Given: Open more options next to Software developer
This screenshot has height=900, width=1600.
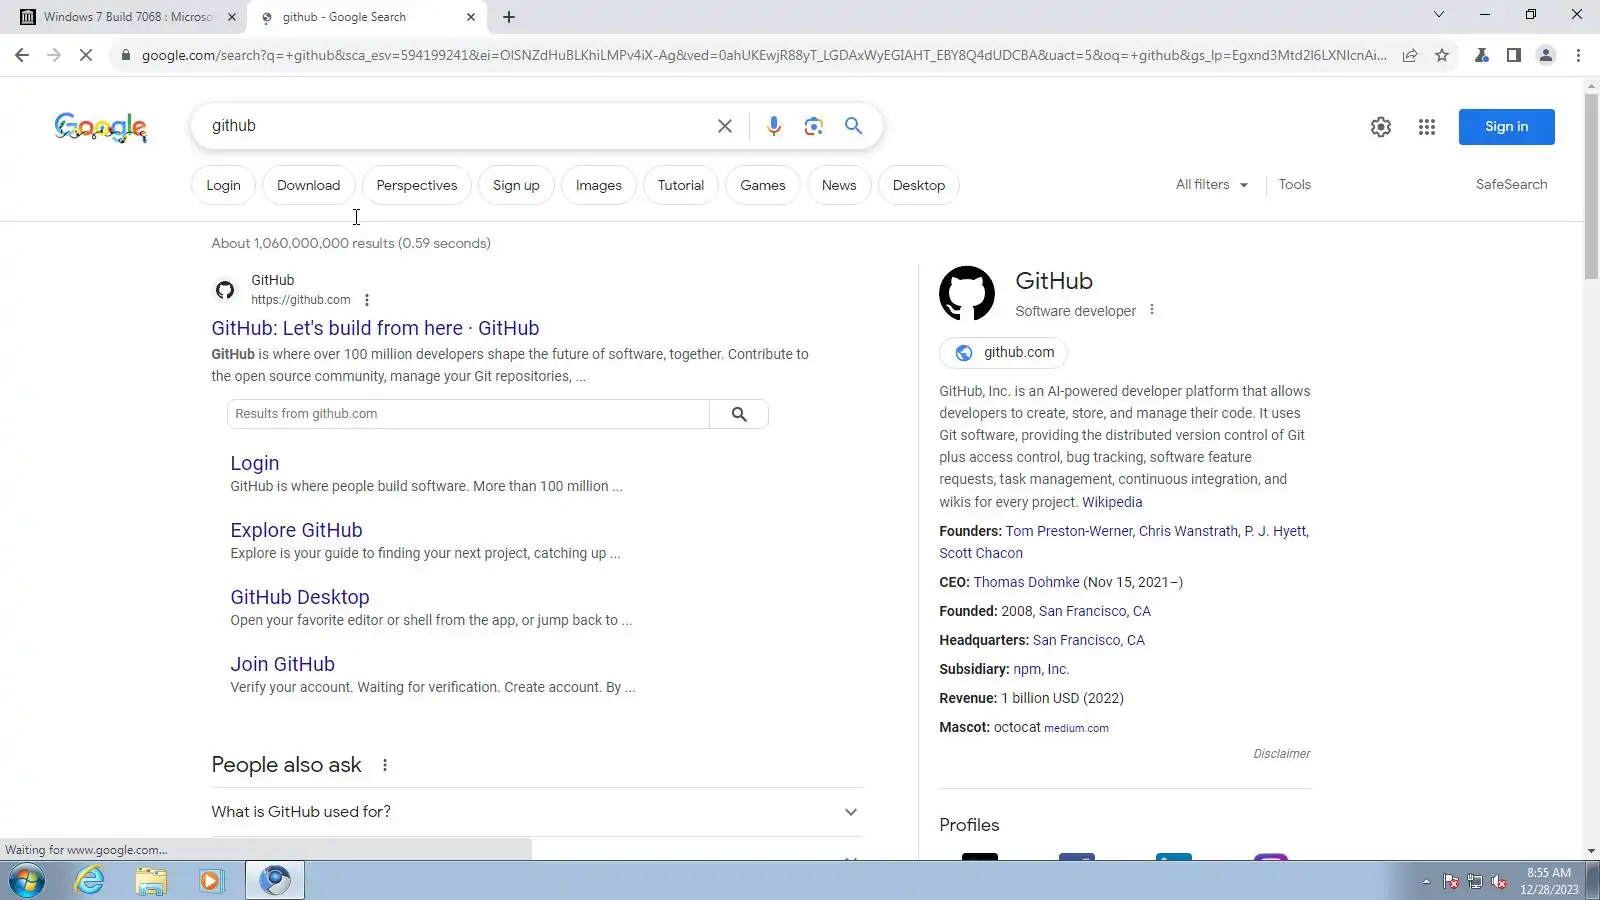Looking at the screenshot, I should (x=1152, y=310).
